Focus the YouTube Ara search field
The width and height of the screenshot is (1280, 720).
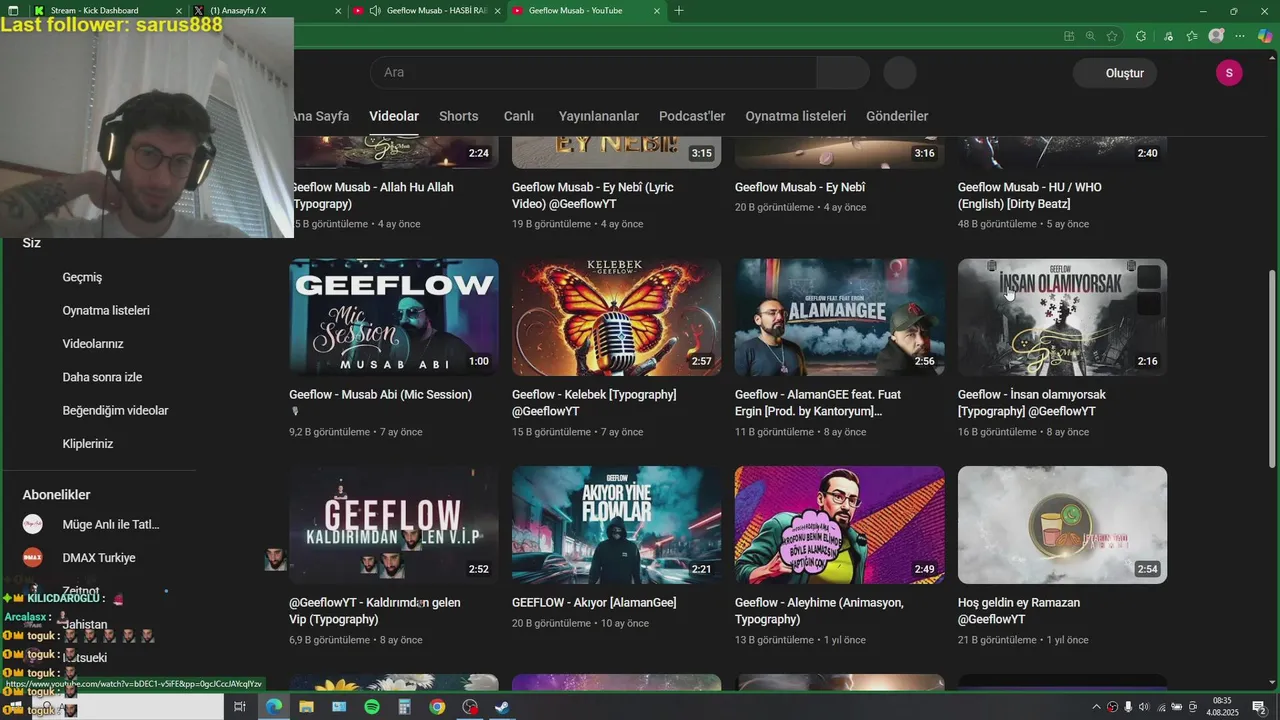(x=593, y=72)
